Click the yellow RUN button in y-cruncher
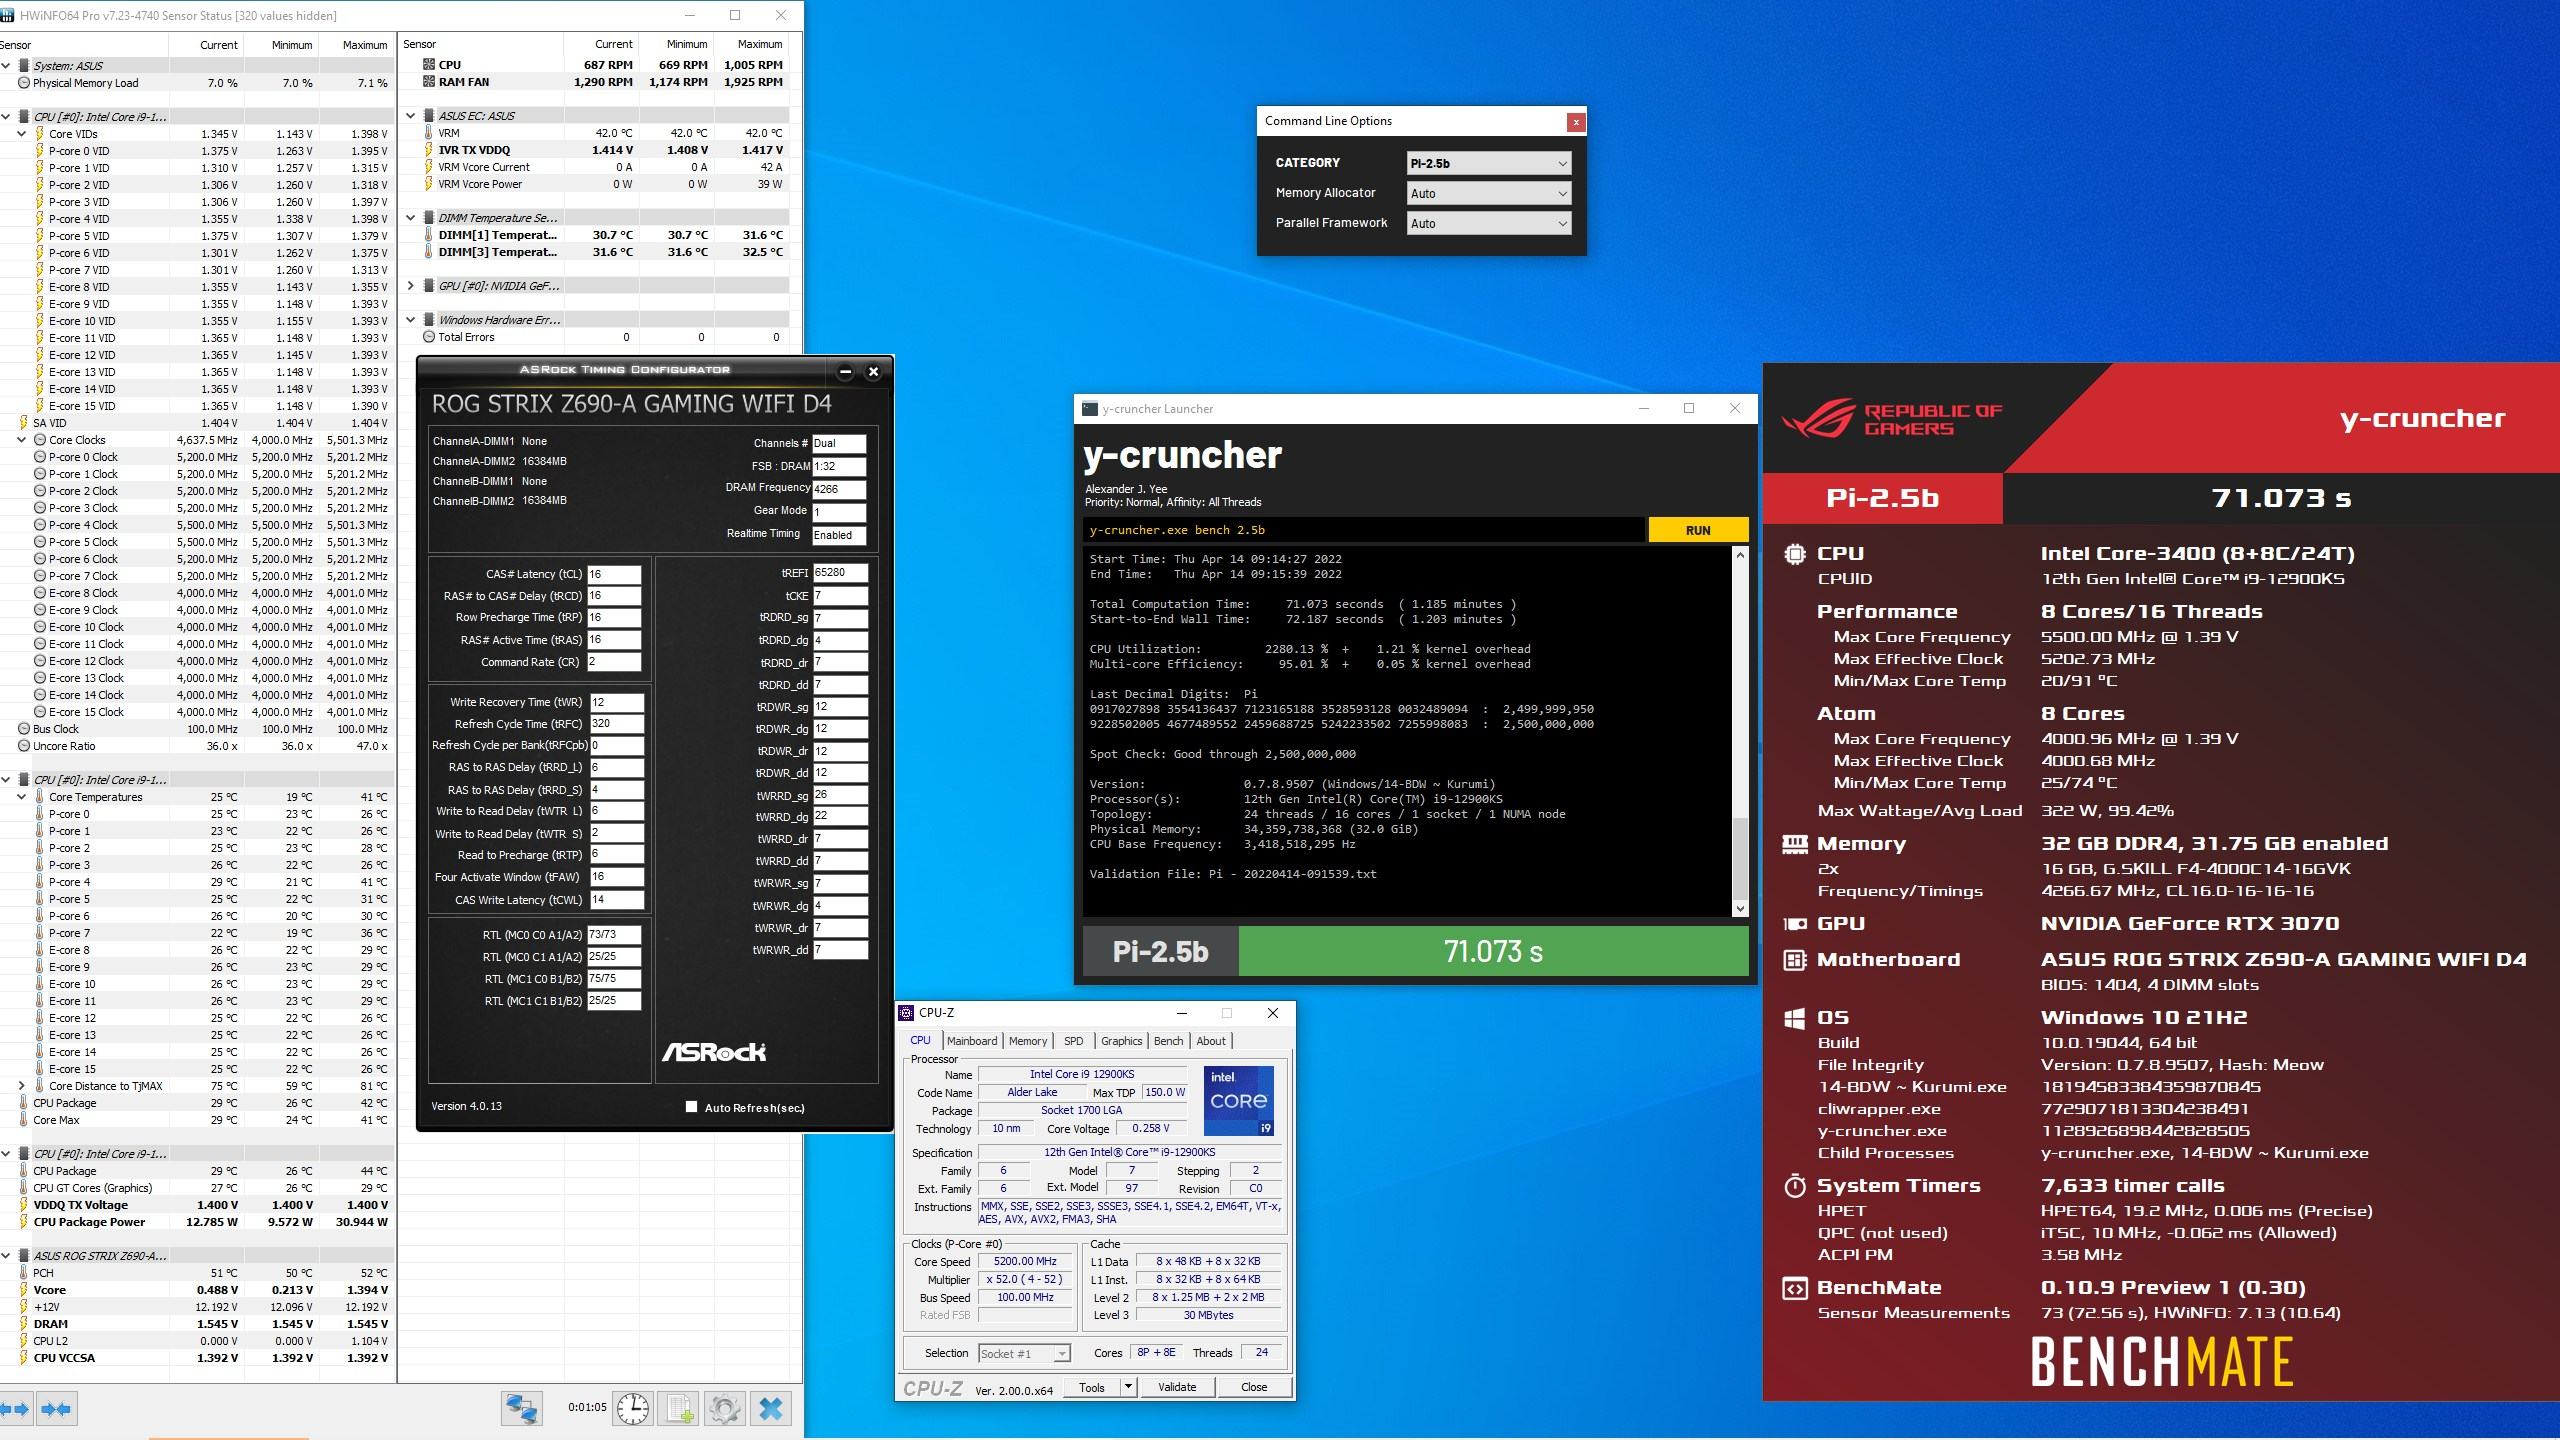The image size is (2560, 1440). [x=1698, y=530]
